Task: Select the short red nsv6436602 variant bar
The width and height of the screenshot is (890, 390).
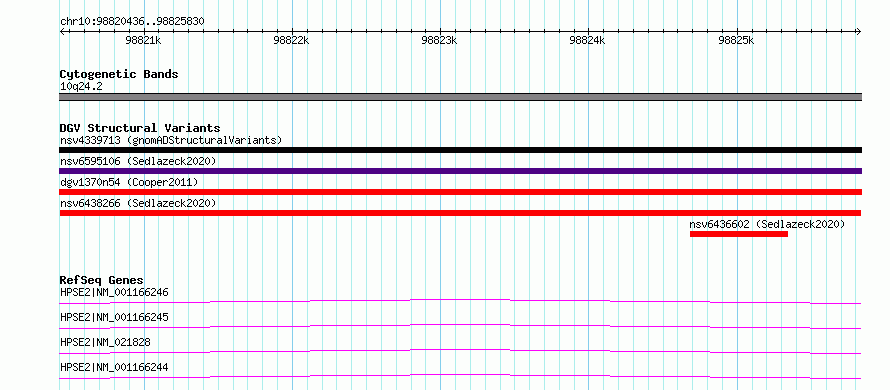Action: pyautogui.click(x=739, y=234)
